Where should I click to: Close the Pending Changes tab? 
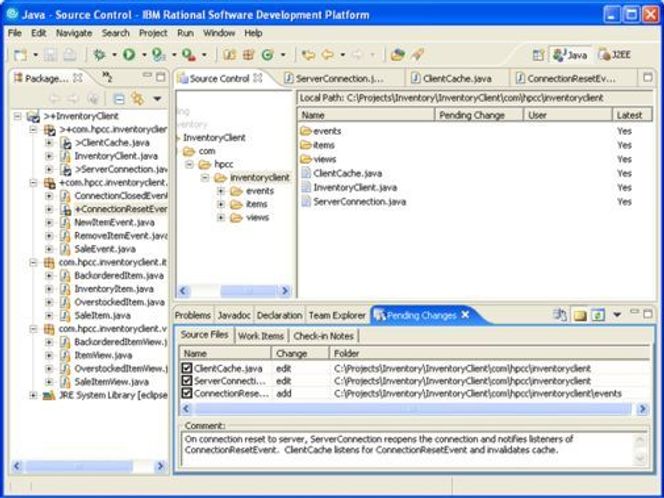click(465, 315)
